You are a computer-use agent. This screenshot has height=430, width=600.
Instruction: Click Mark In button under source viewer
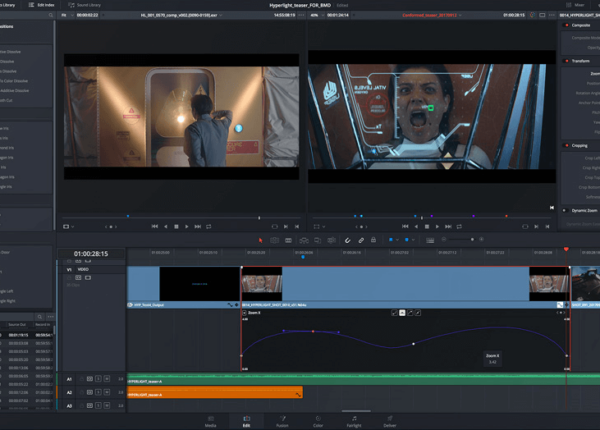pyautogui.click(x=286, y=226)
